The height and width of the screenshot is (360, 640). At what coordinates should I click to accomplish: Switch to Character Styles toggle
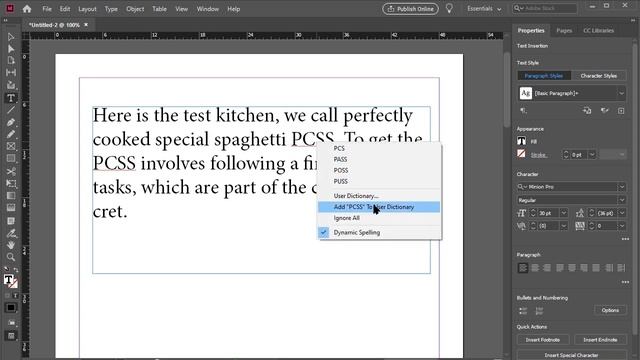point(598,76)
